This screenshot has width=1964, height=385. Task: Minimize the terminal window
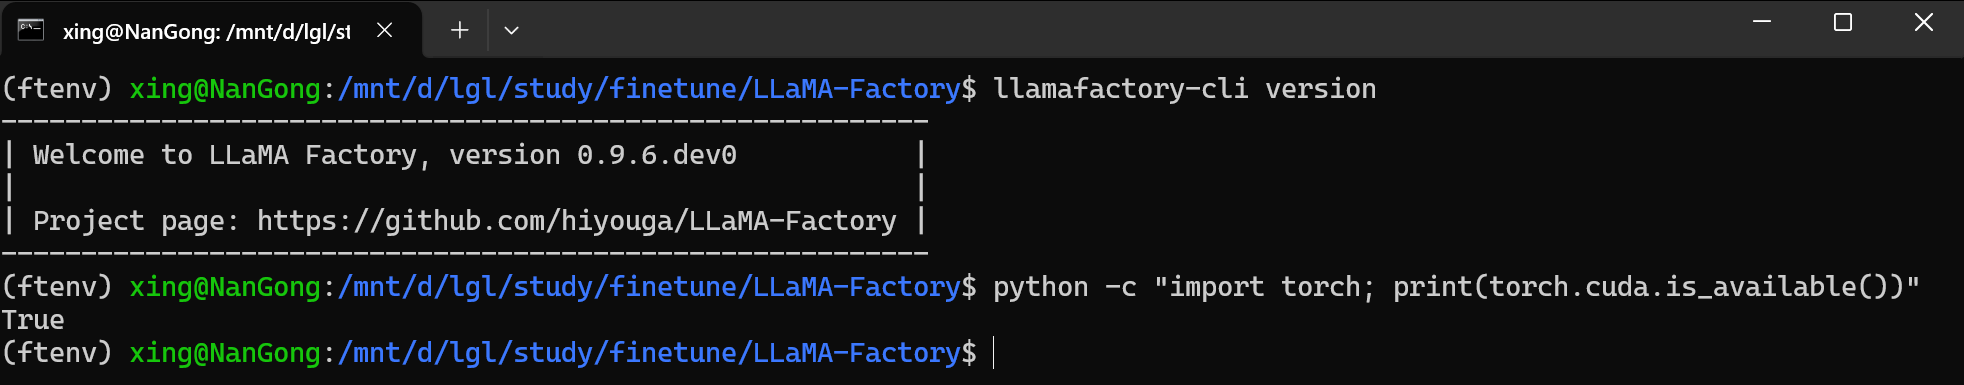(x=1762, y=22)
